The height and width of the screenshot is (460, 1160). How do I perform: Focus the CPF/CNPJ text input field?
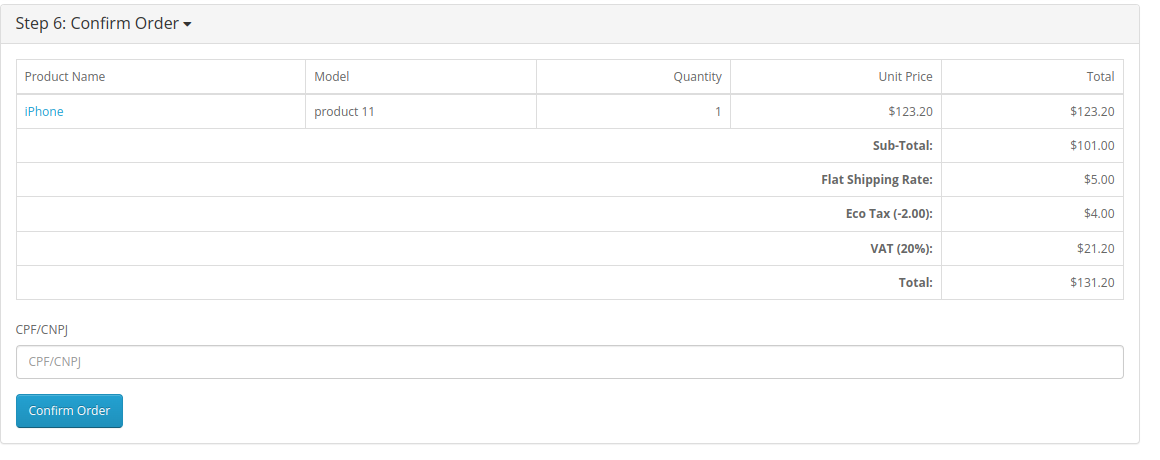coord(570,362)
